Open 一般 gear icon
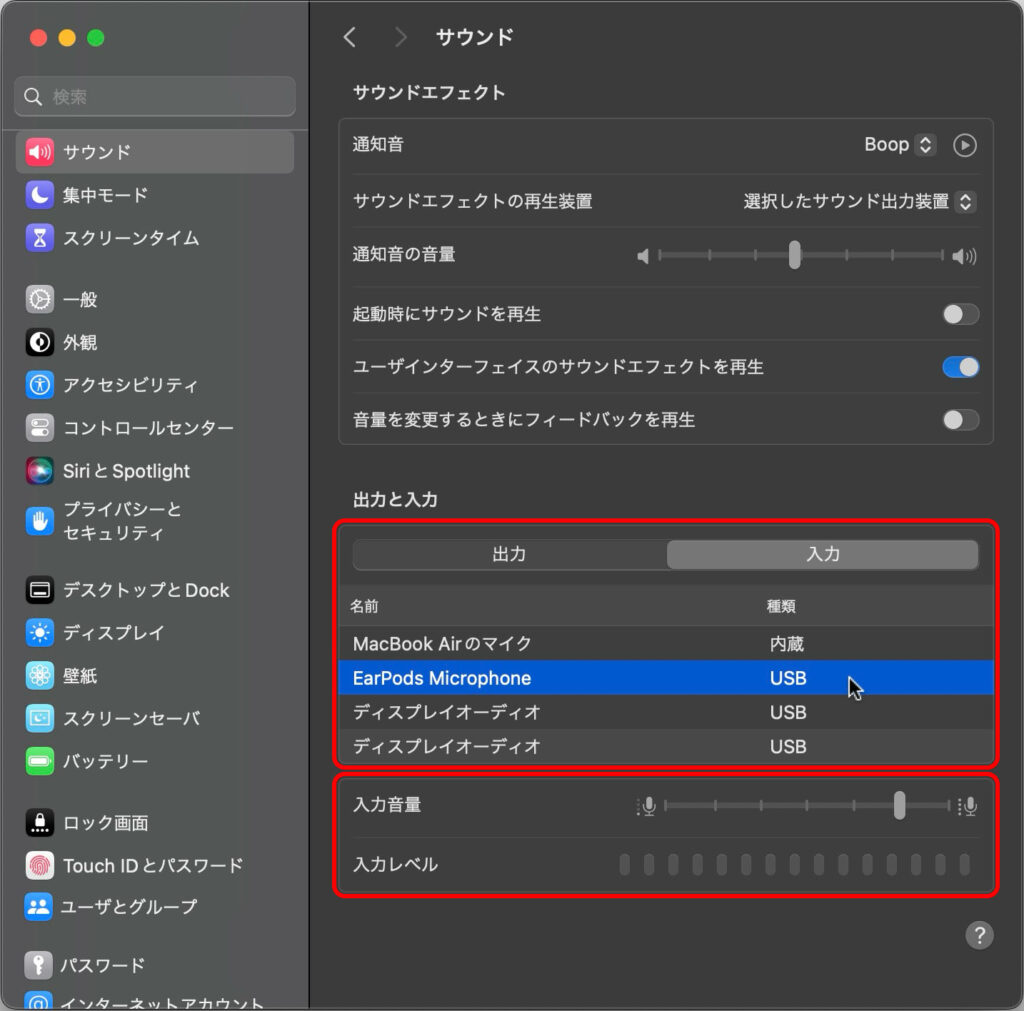 (39, 299)
